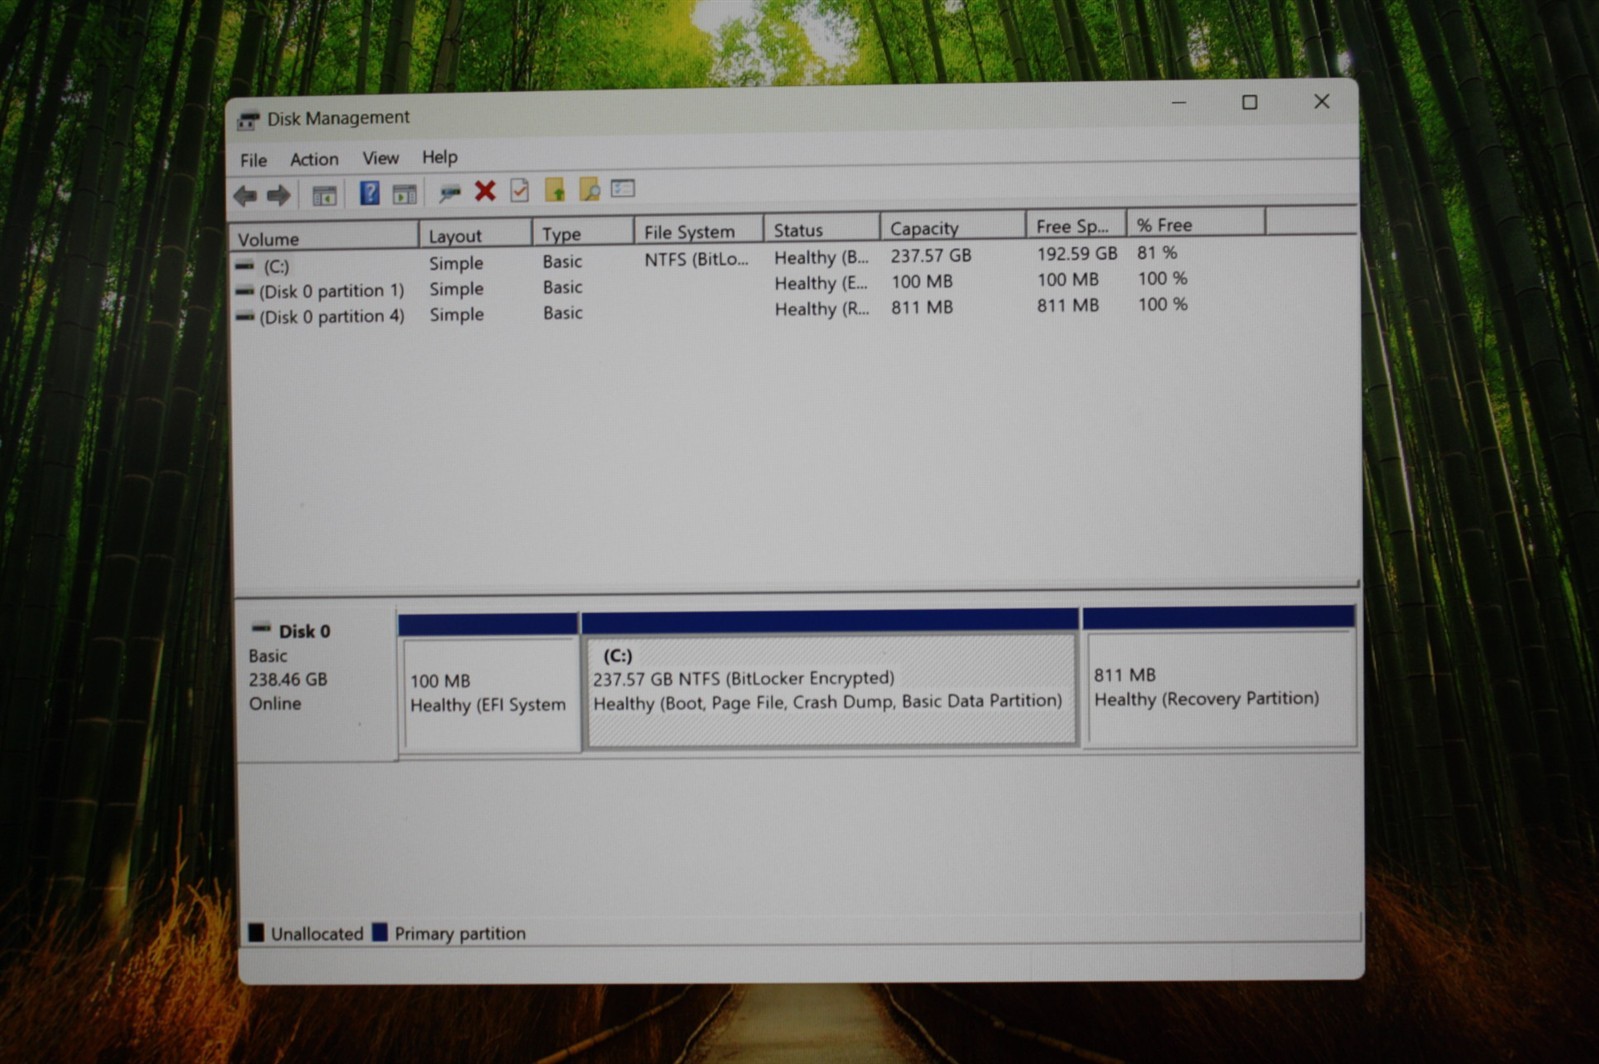Screen dimensions: 1599x1064
Task: Select the 100 MB EFI System partition block
Action: point(488,683)
